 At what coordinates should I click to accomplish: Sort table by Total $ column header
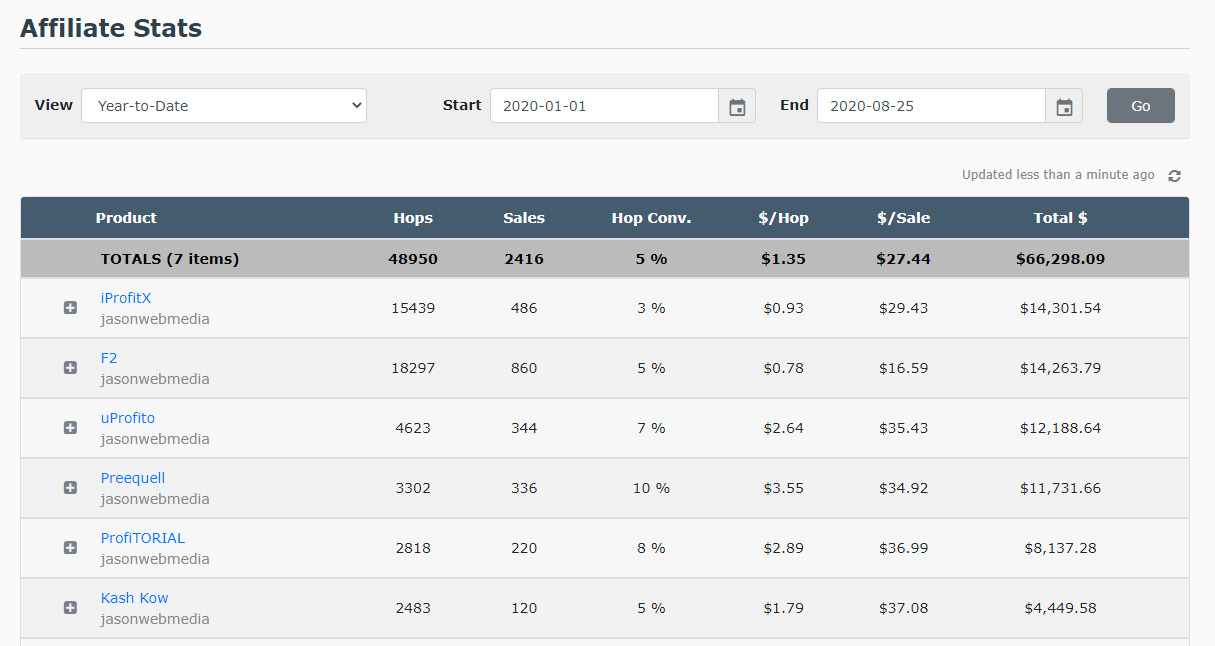click(x=1060, y=218)
